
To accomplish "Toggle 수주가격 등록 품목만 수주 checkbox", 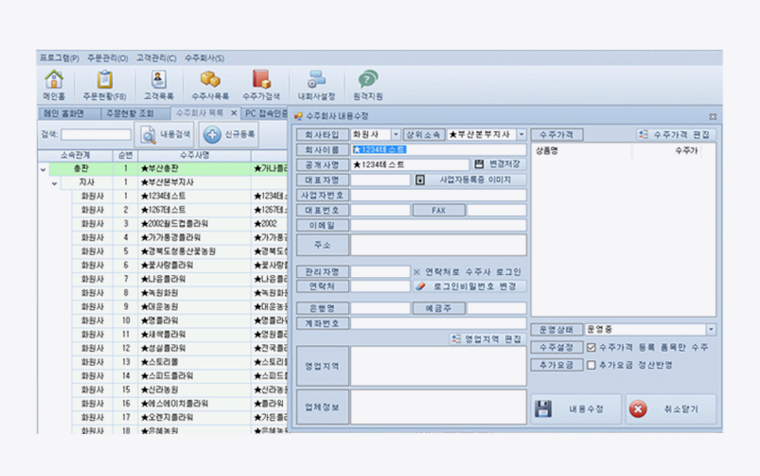I will click(592, 347).
